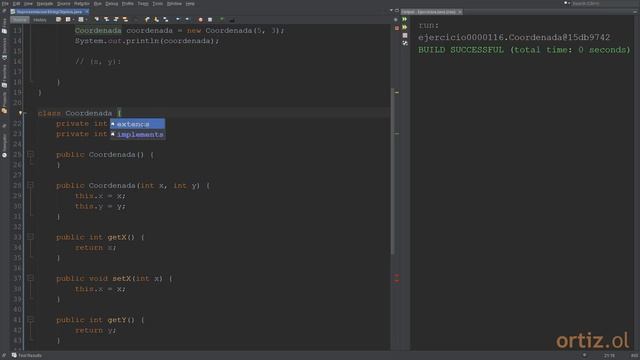
Task: Open the Forward history dropdown arrow
Action: pyautogui.click(x=86, y=19)
